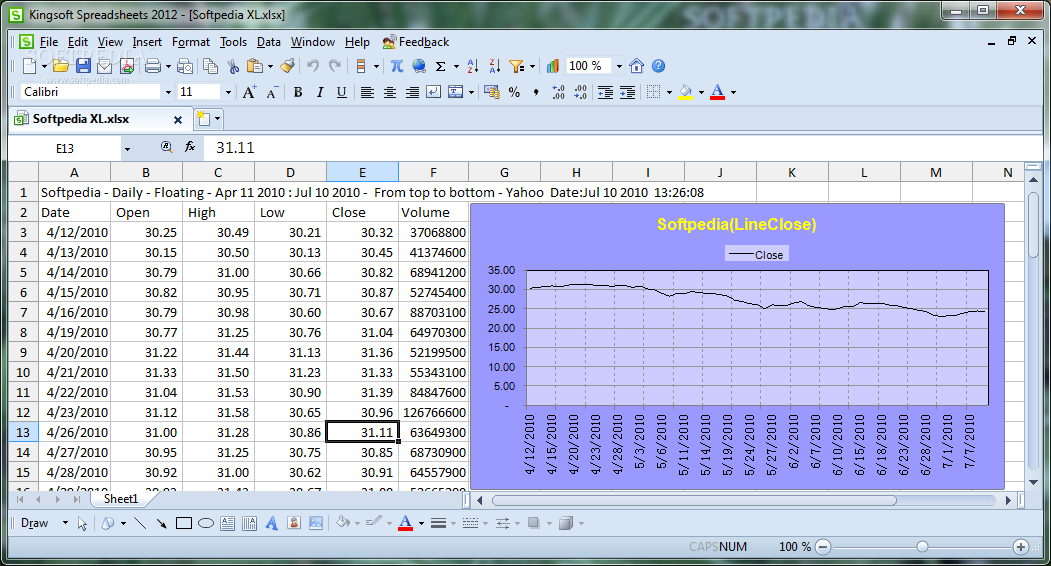The height and width of the screenshot is (566, 1051).
Task: Apply percent style to cell
Action: pos(514,92)
